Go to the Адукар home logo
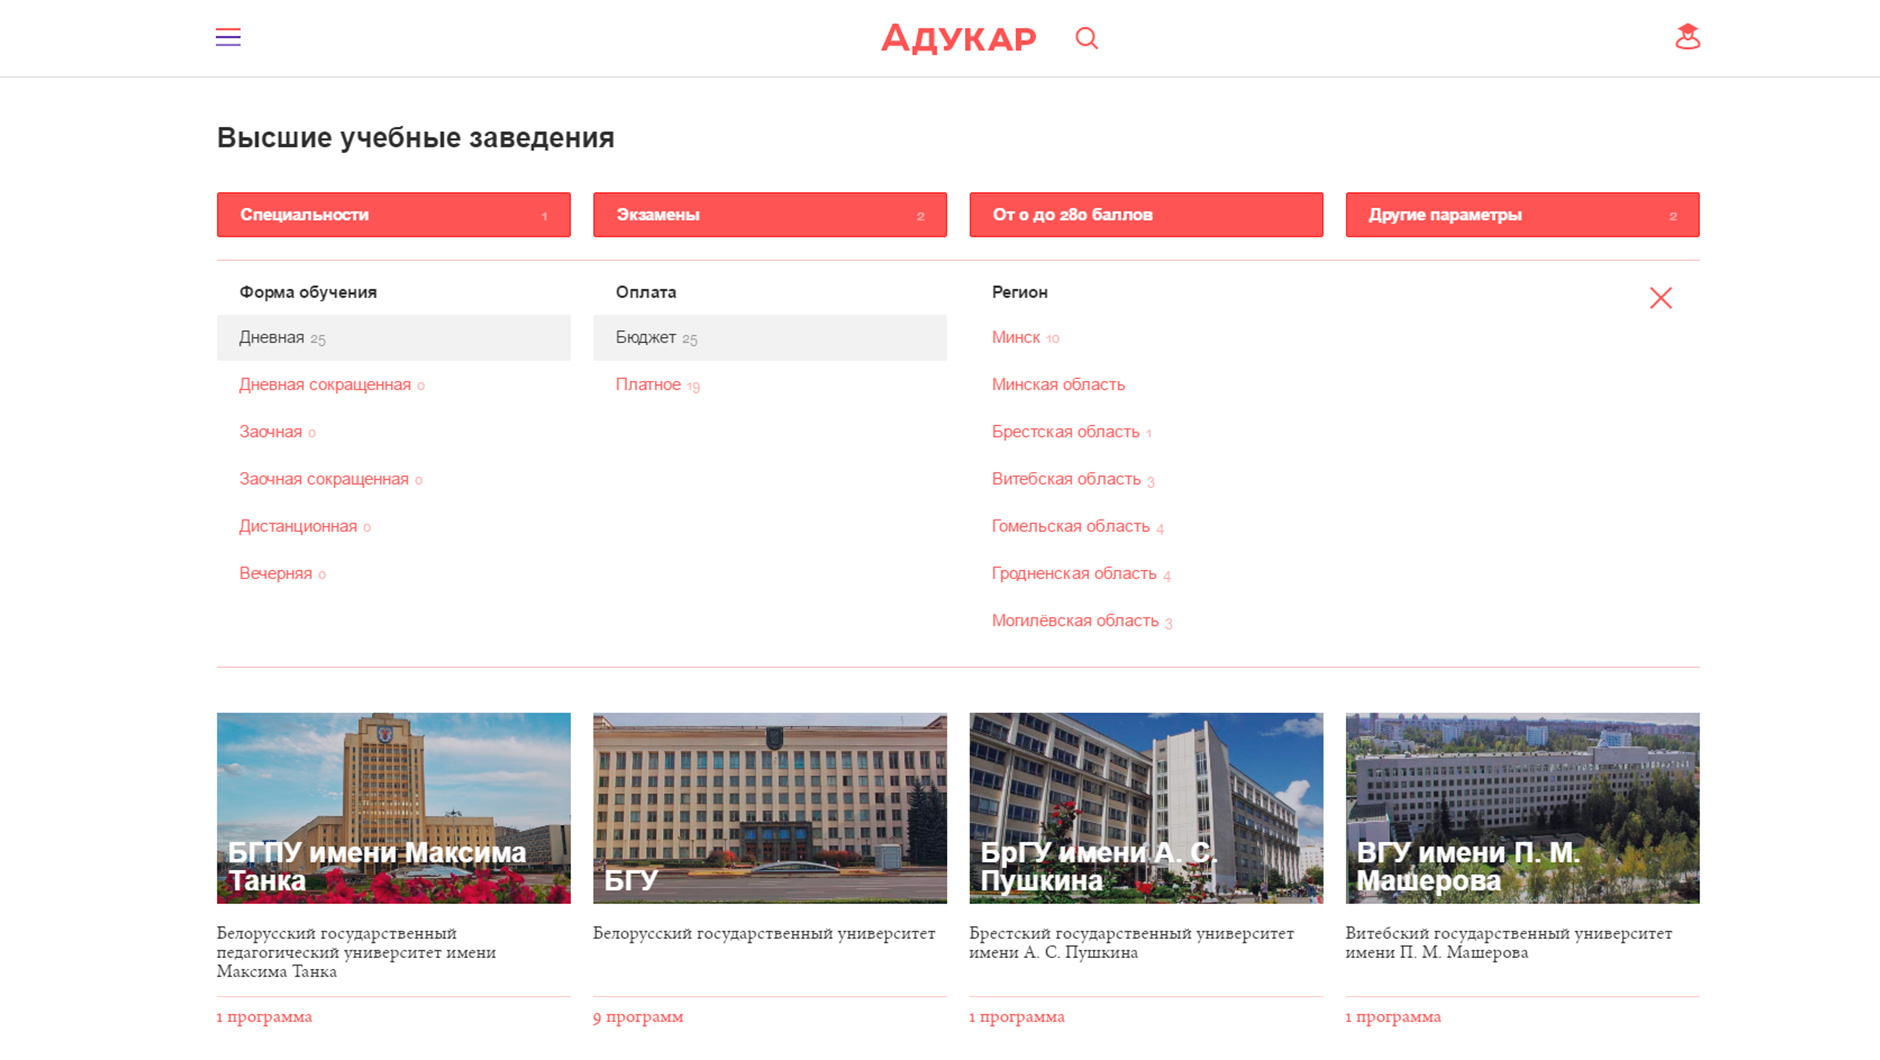The width and height of the screenshot is (1880, 1060). [958, 38]
